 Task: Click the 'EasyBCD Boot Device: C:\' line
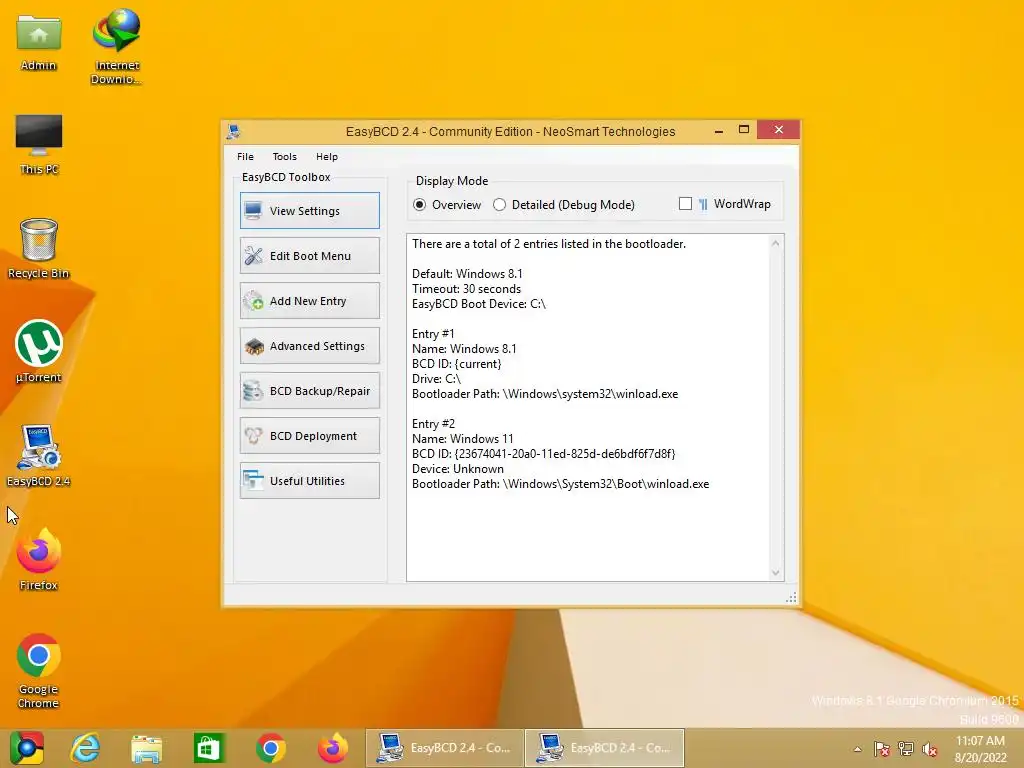(479, 304)
